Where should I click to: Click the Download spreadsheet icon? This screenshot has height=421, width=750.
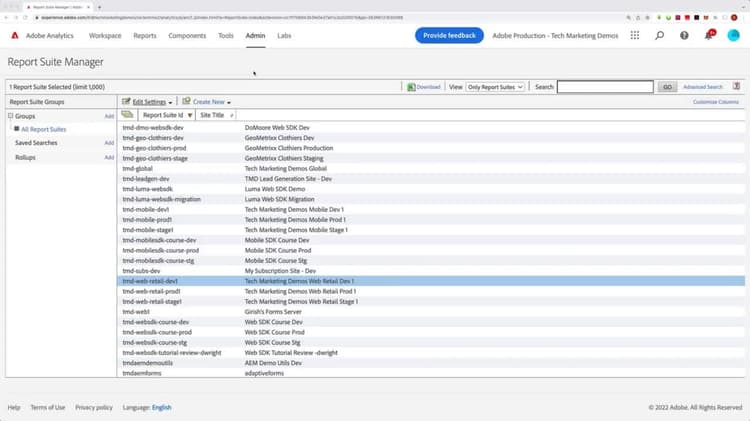coord(408,87)
